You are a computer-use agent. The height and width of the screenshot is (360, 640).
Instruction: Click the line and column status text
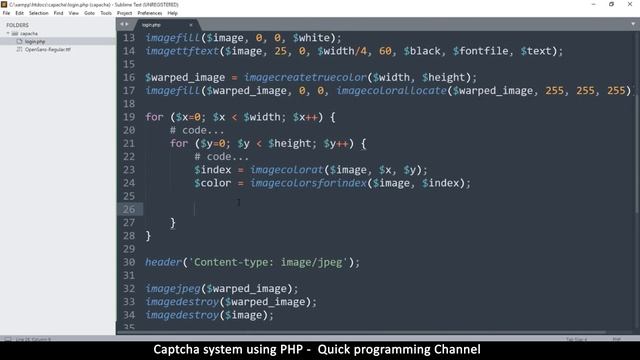click(x=33, y=339)
